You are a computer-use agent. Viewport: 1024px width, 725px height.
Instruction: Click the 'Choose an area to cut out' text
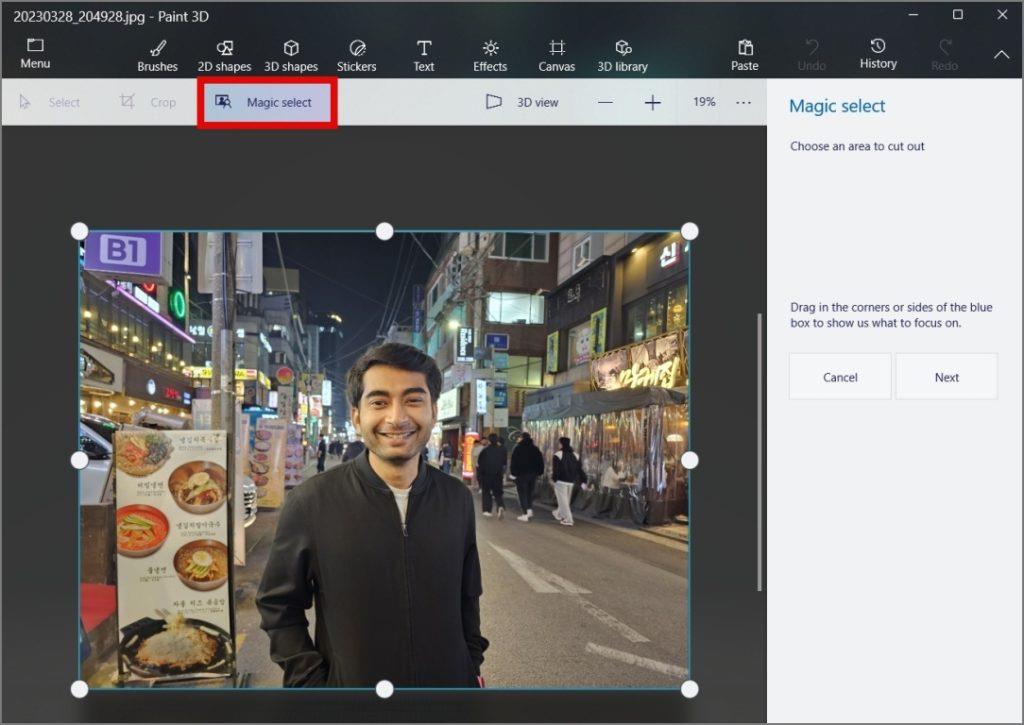click(857, 146)
